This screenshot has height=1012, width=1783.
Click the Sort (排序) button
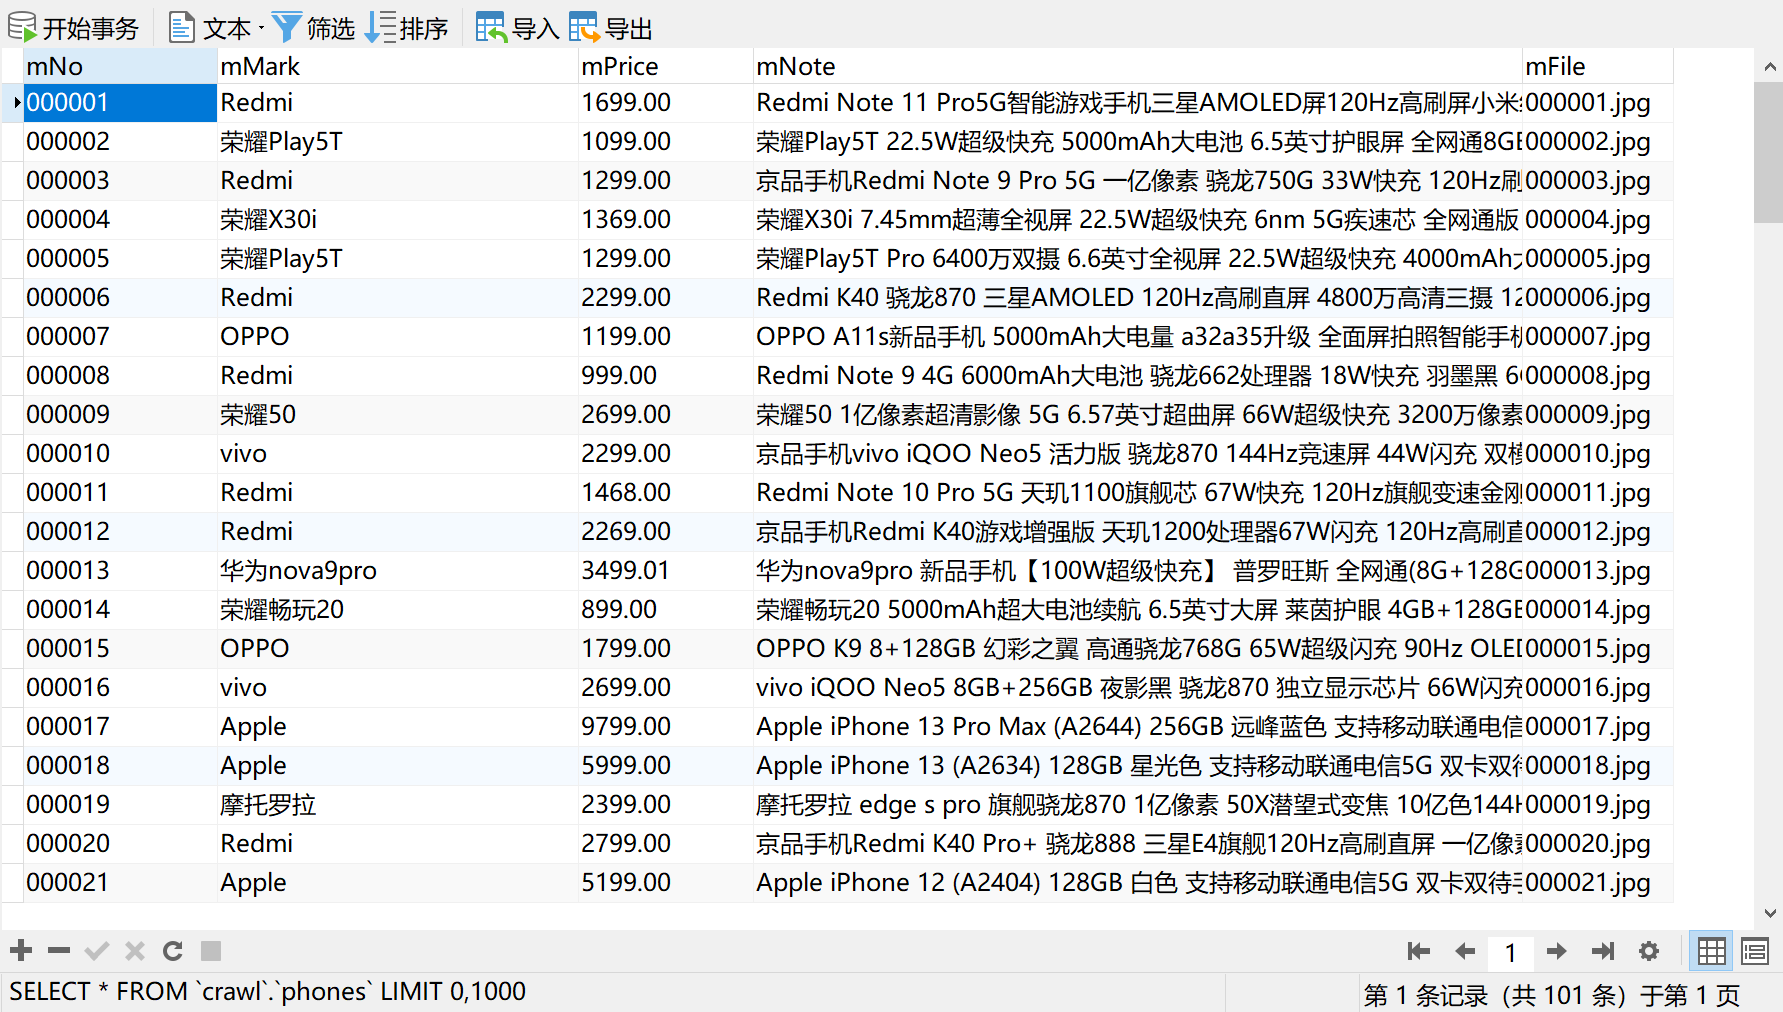point(407,28)
